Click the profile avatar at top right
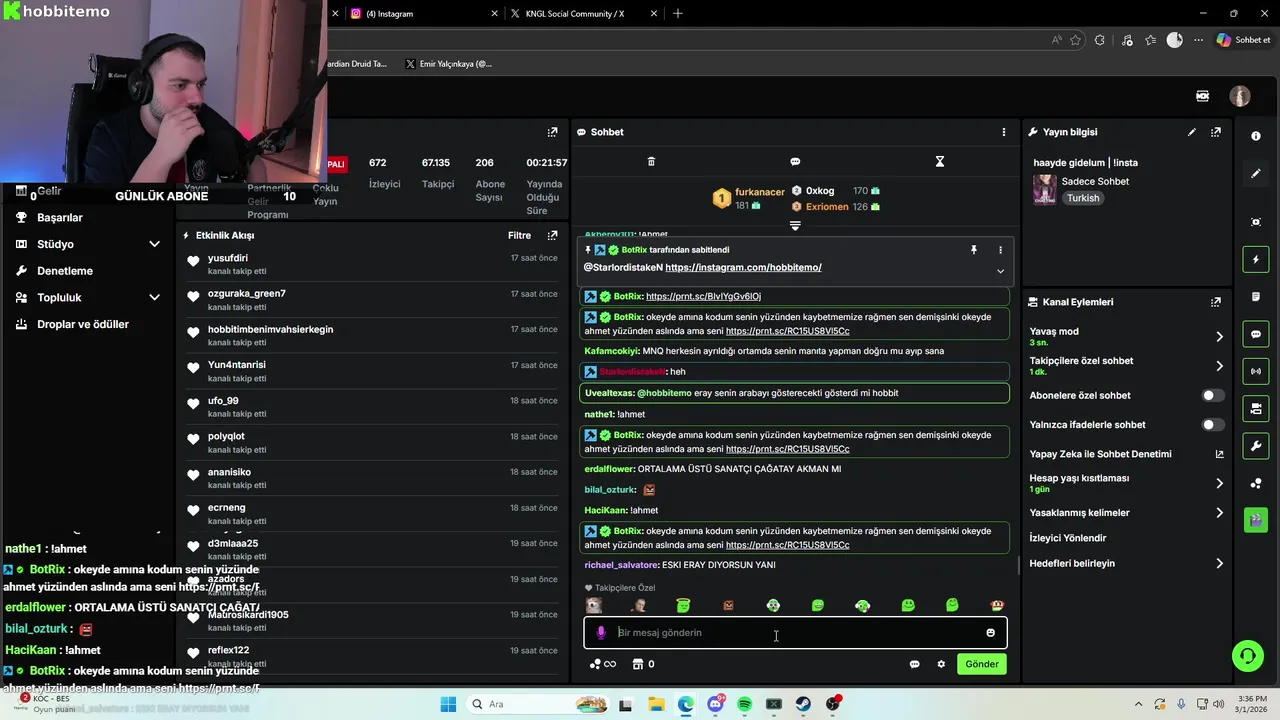 tap(1240, 96)
